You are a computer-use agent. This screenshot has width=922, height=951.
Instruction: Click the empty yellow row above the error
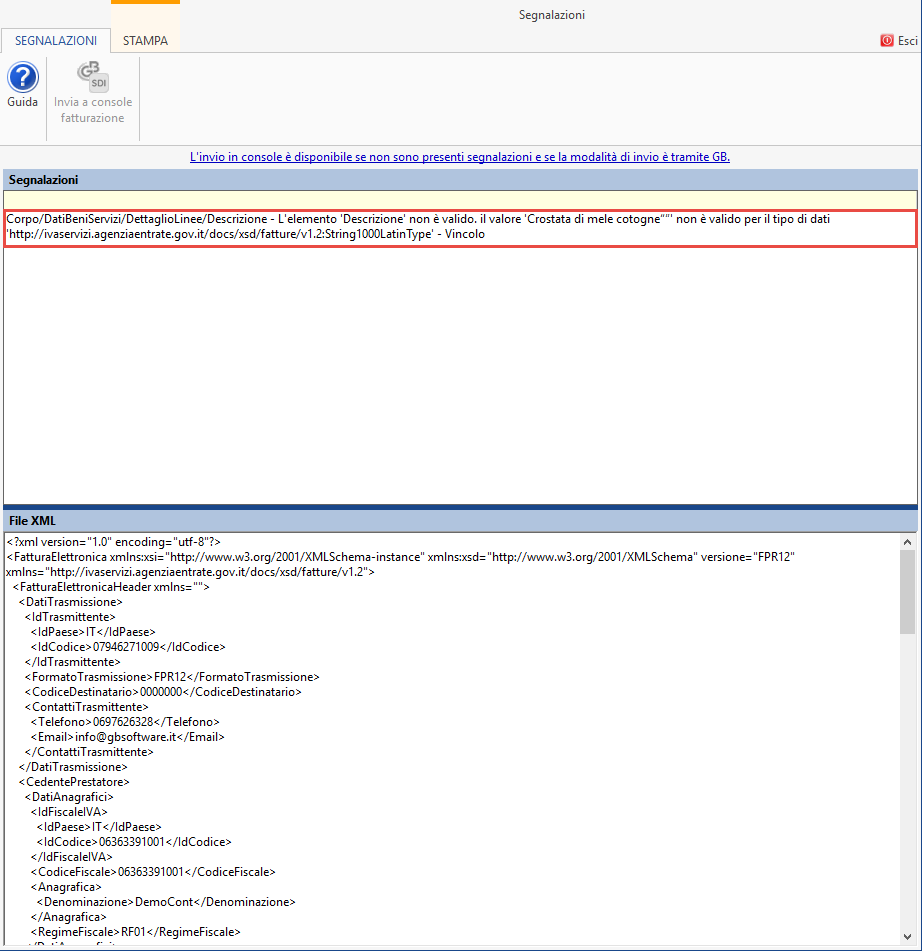click(x=460, y=200)
